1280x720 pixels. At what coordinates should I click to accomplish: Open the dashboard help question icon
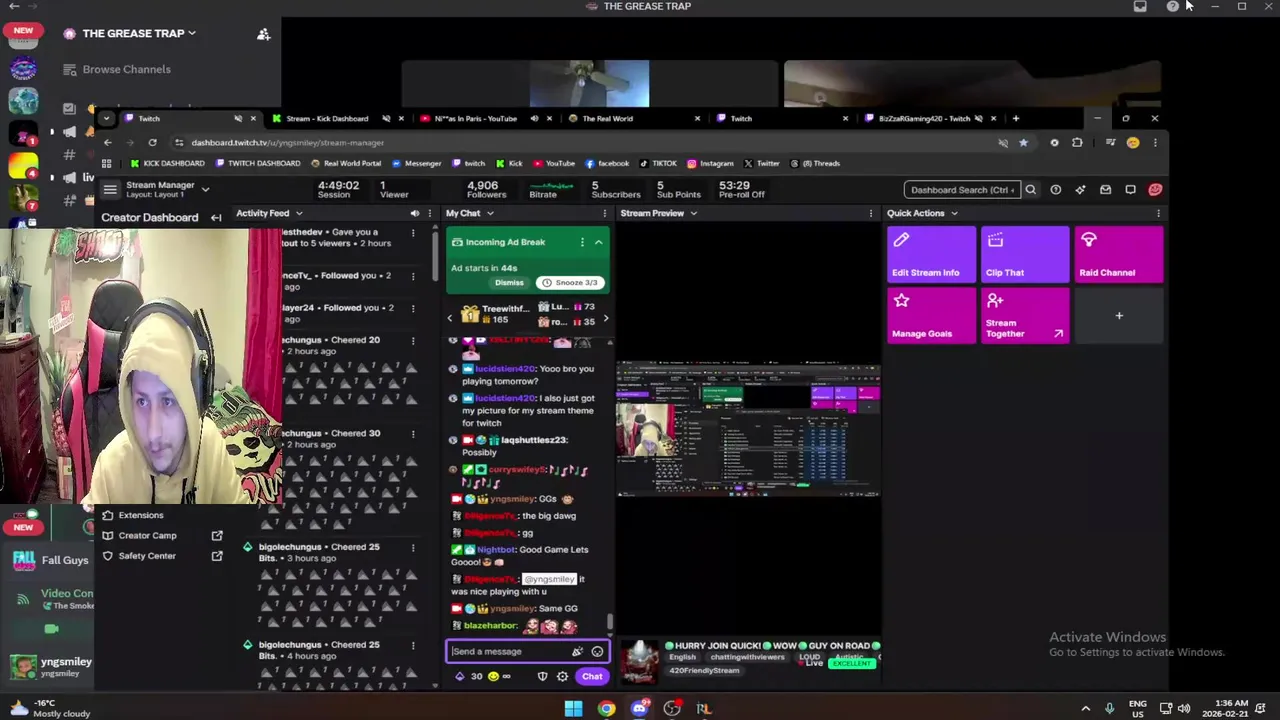1055,189
